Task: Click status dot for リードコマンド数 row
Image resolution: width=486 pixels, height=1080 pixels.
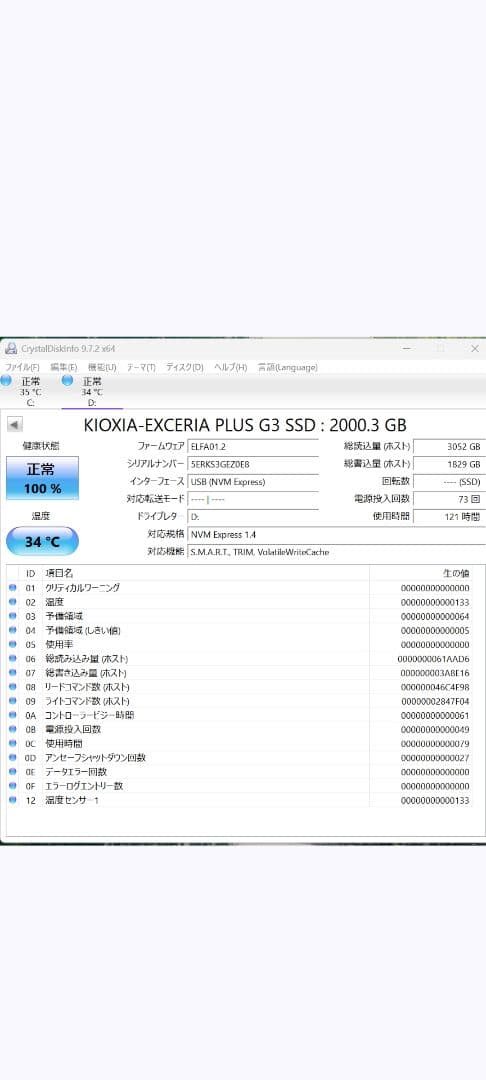Action: pyautogui.click(x=12, y=687)
